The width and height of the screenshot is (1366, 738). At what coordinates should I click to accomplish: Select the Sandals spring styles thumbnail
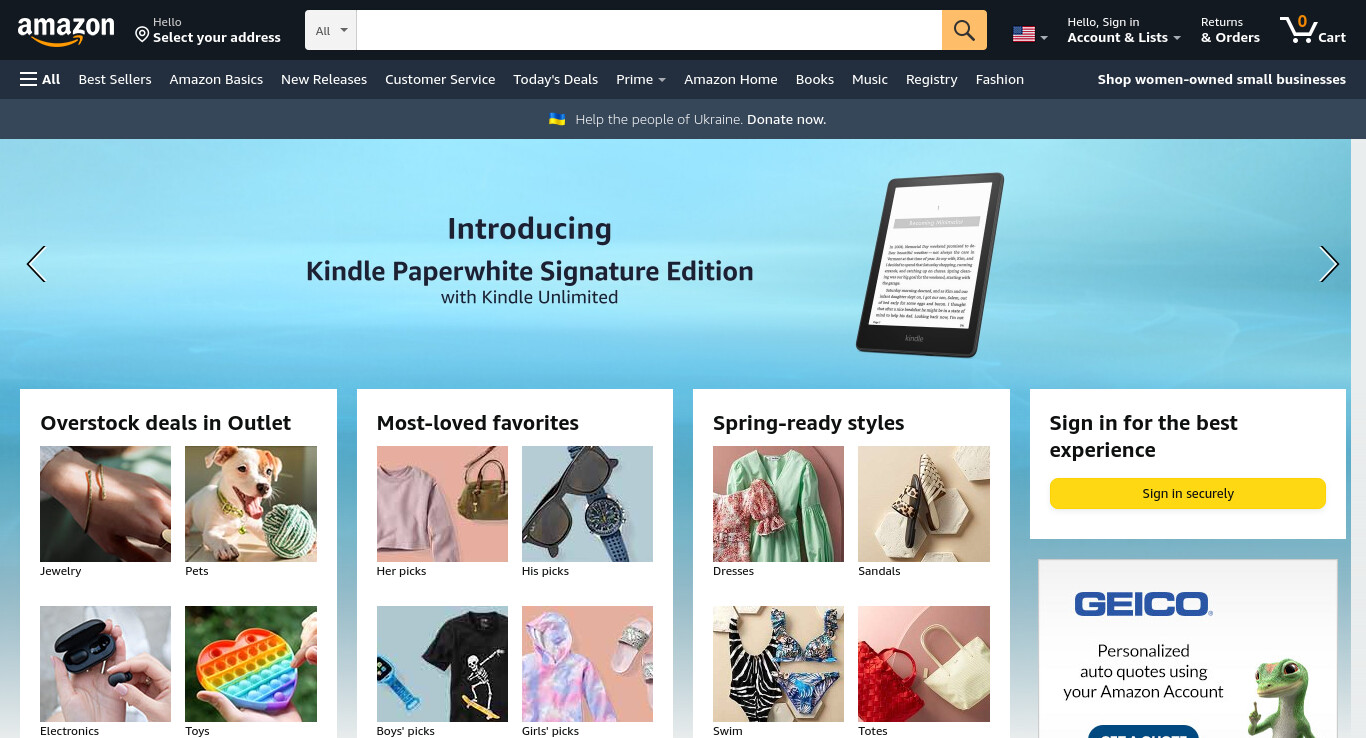click(x=924, y=504)
